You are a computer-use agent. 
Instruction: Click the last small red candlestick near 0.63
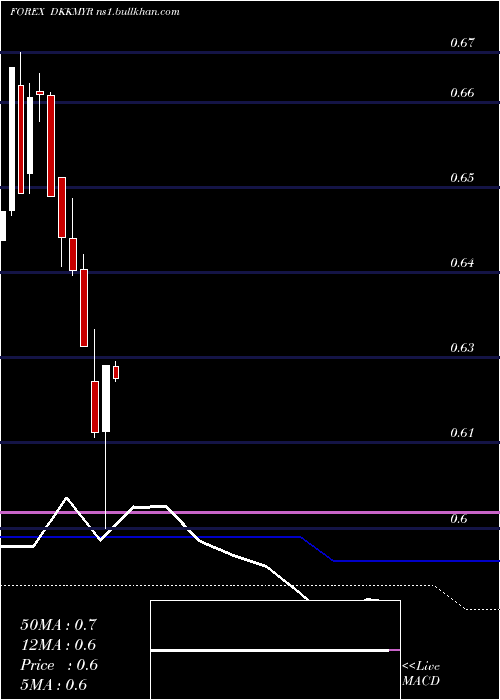[x=116, y=372]
